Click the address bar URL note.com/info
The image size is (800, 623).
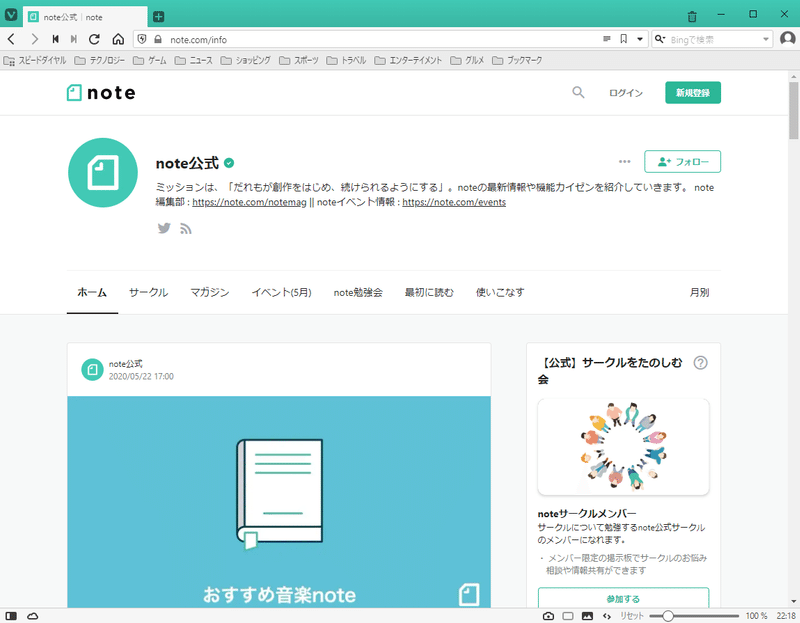pyautogui.click(x=198, y=40)
